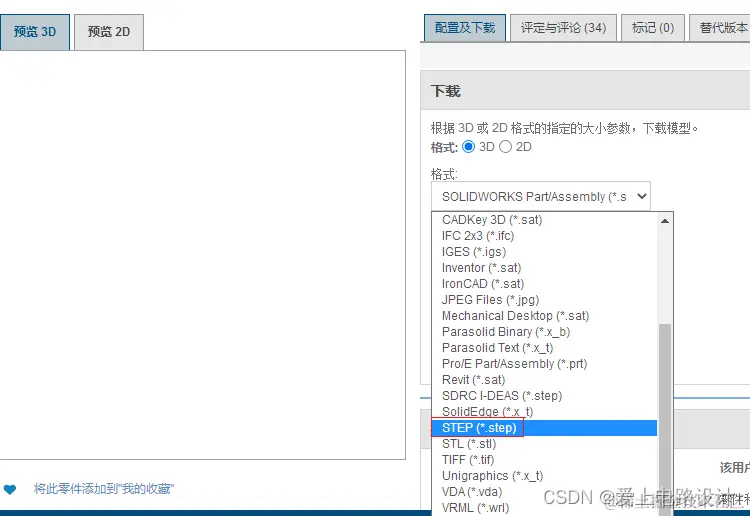This screenshot has height=516, width=750.
Task: Click inside the 3D preview viewport
Action: coord(203,255)
